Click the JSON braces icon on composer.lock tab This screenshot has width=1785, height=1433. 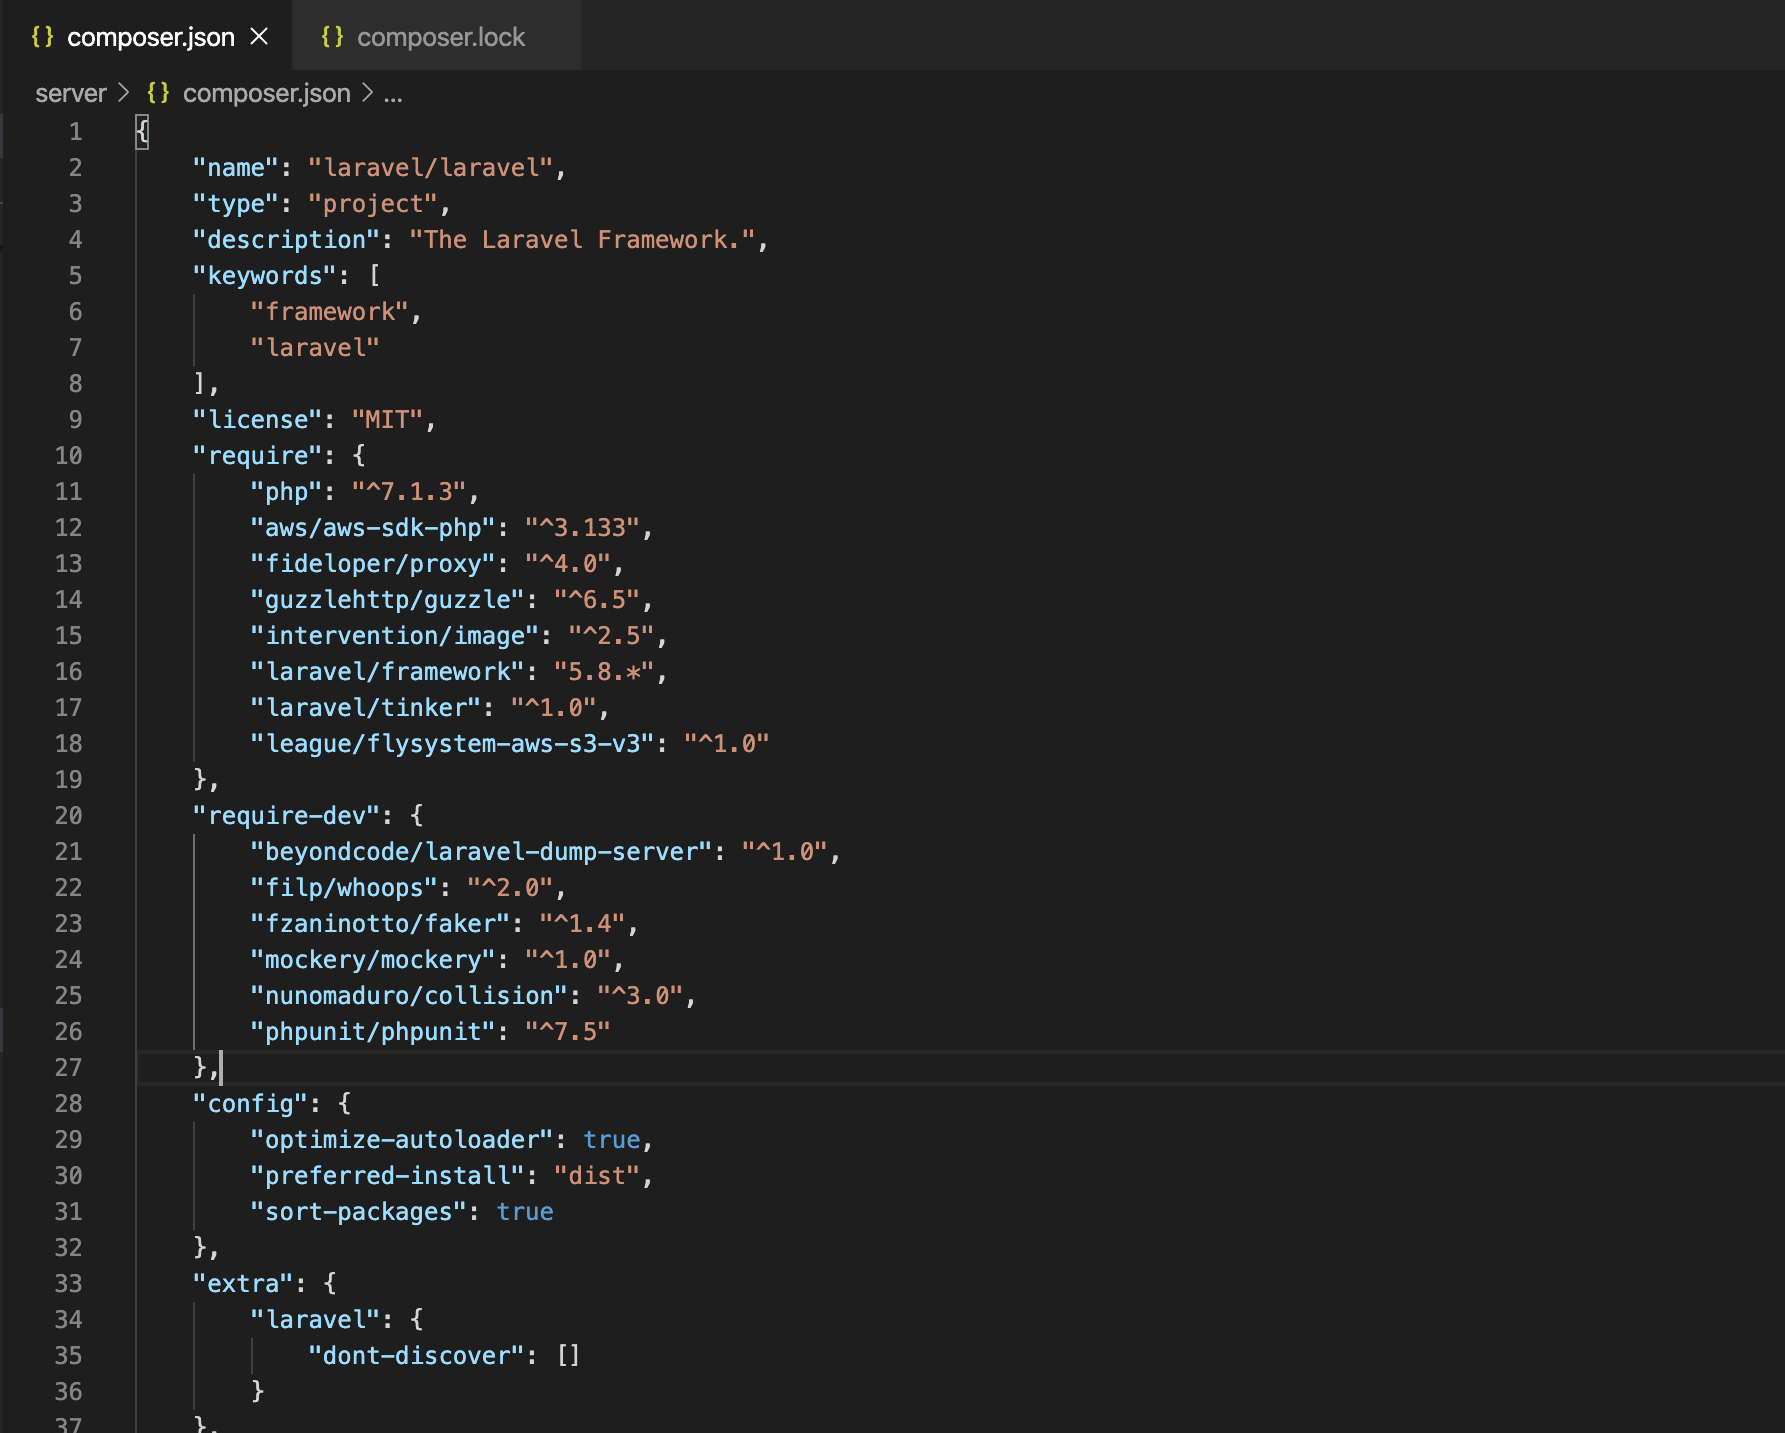(x=332, y=37)
